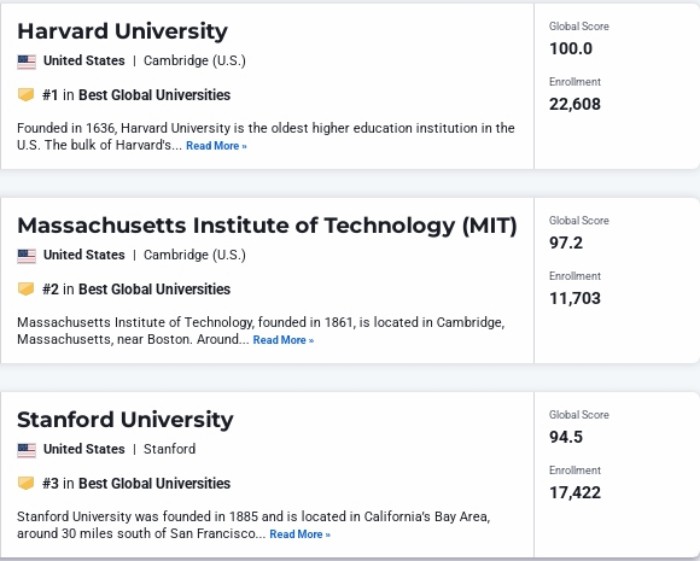This screenshot has width=700, height=561.
Task: Click the US flag icon under Harvard University
Action: pyautogui.click(x=26, y=61)
